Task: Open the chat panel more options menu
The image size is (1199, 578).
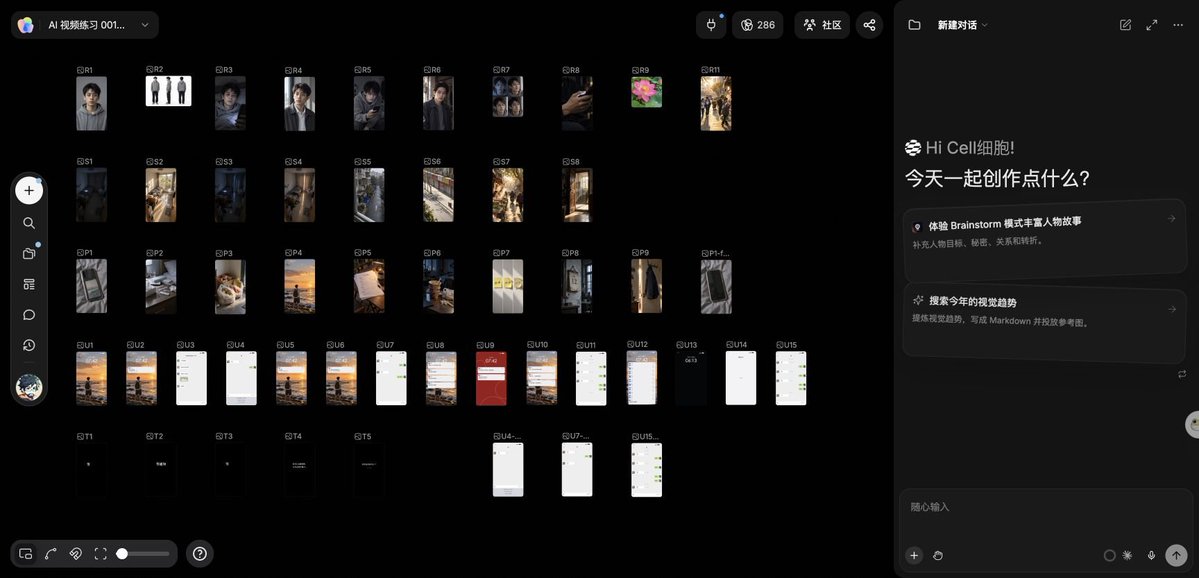Action: coord(1178,25)
